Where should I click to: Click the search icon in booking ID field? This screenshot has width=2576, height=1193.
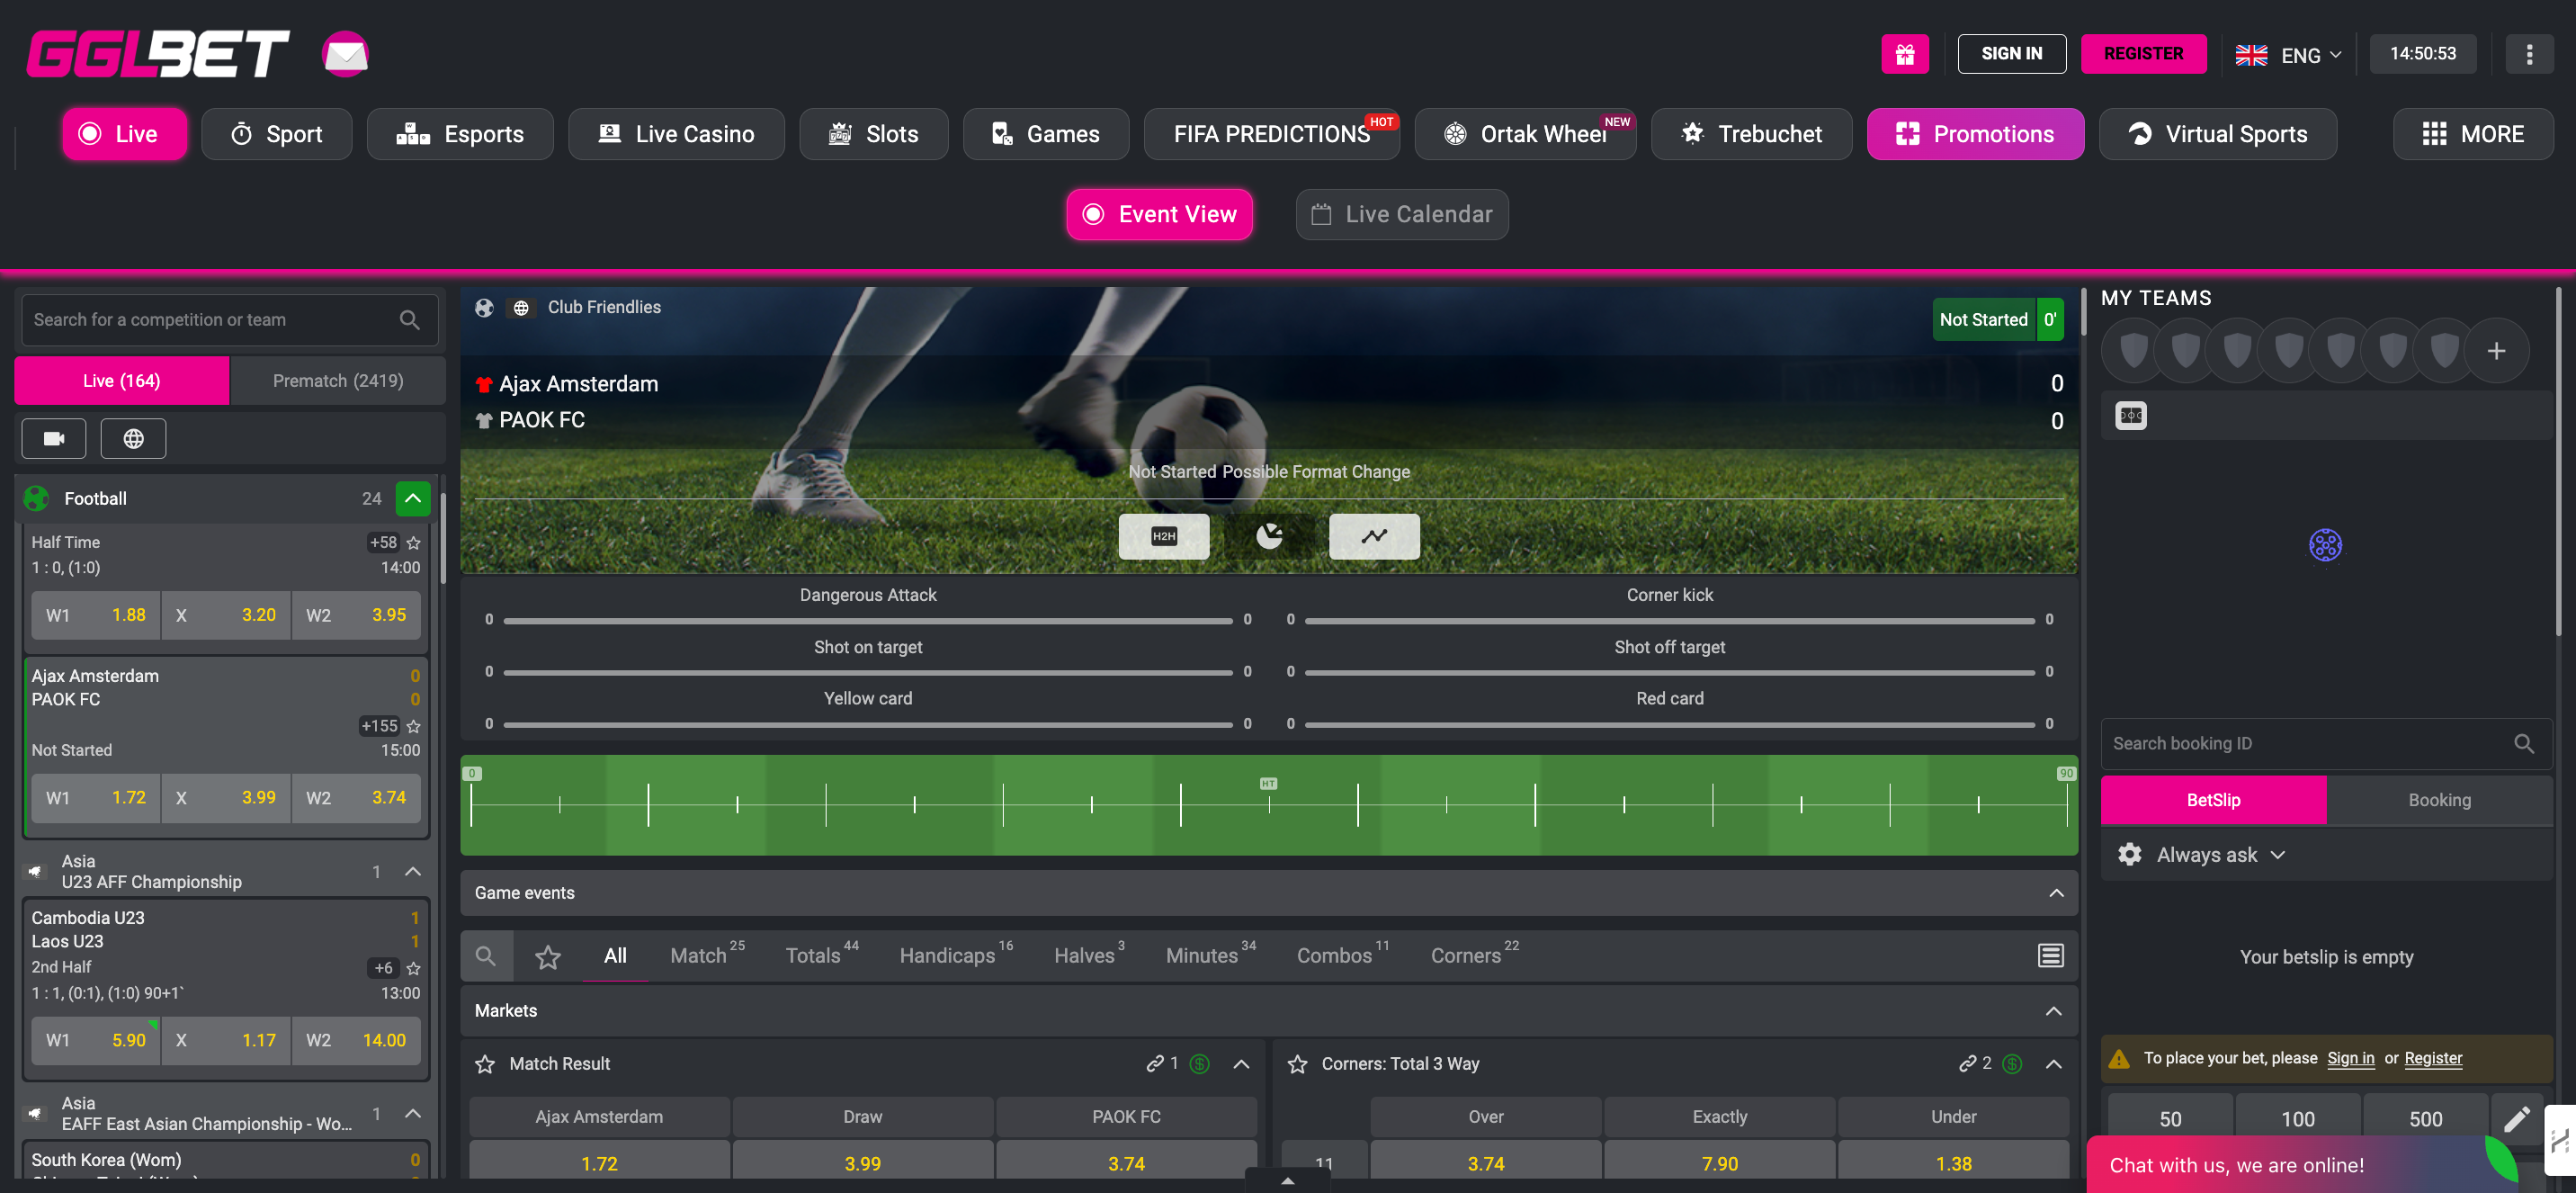(x=2523, y=744)
